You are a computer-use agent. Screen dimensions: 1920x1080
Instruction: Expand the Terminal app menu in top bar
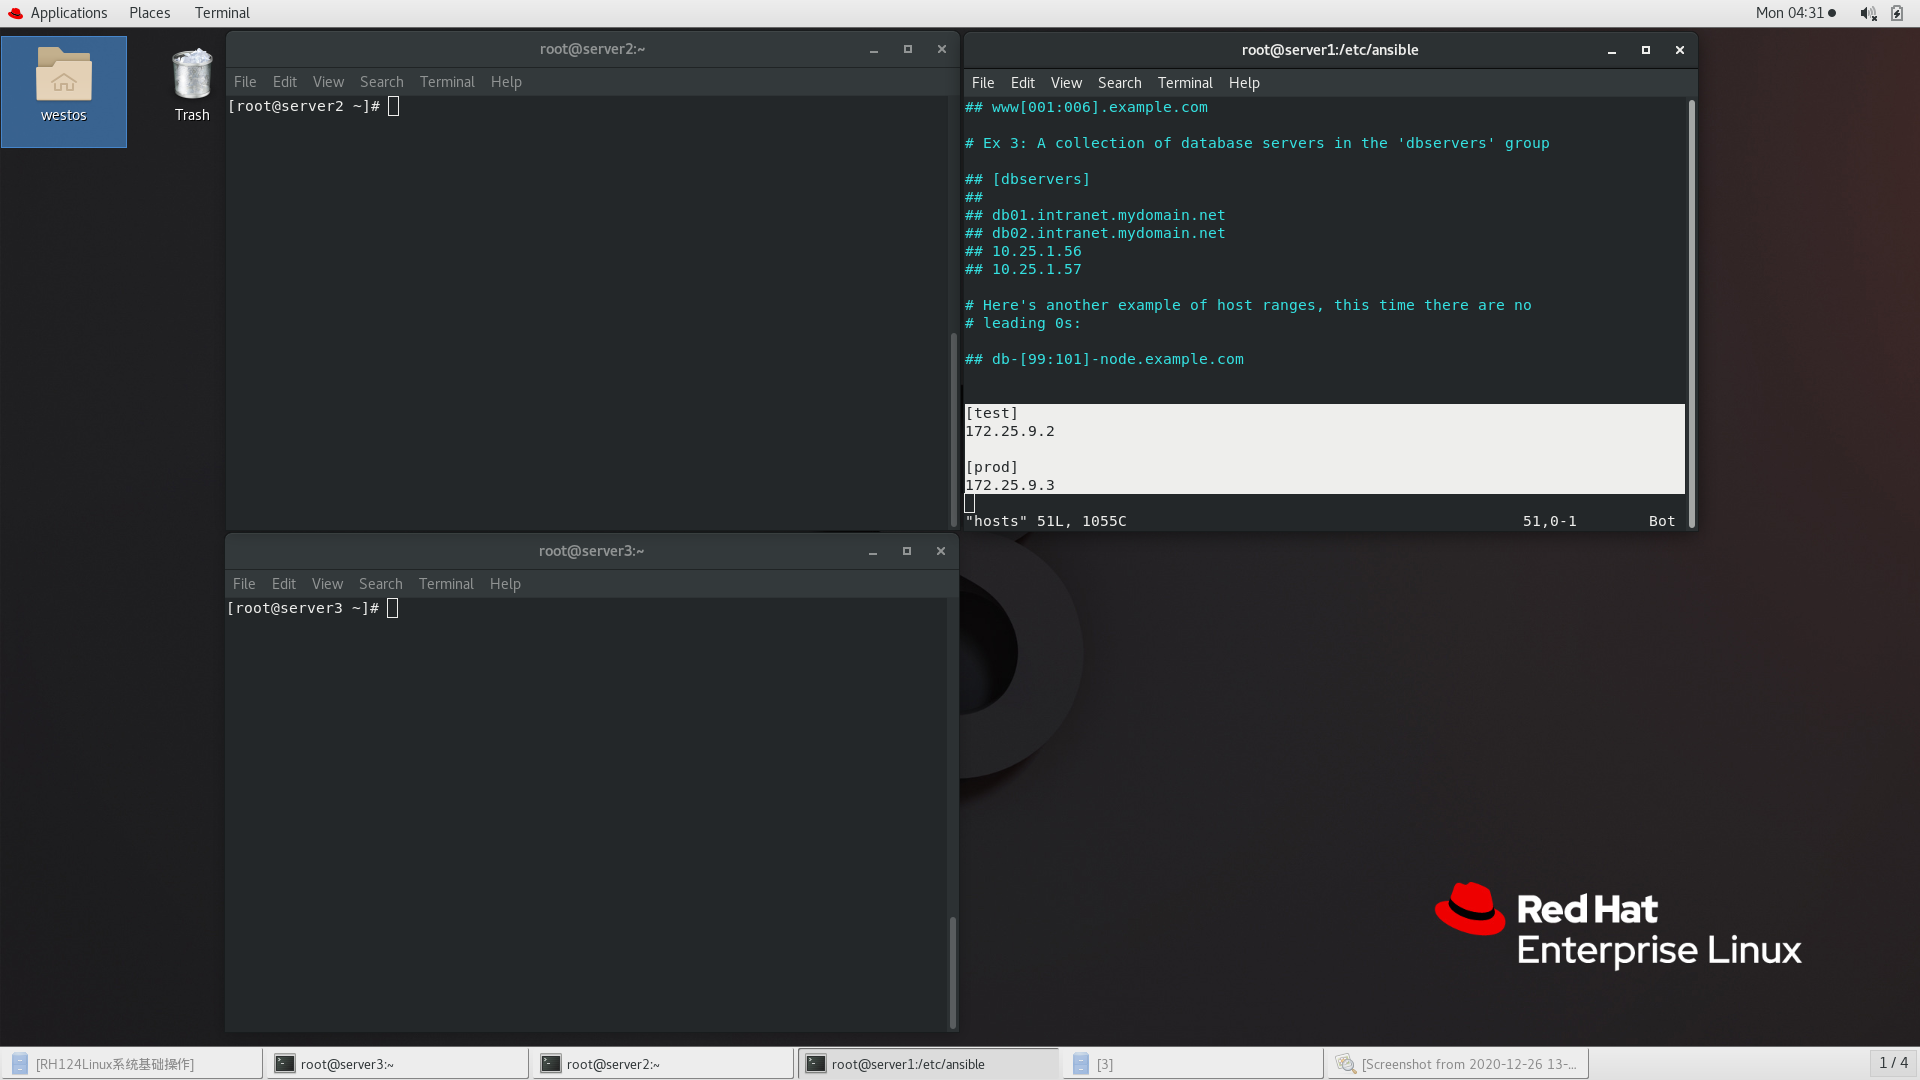[222, 13]
